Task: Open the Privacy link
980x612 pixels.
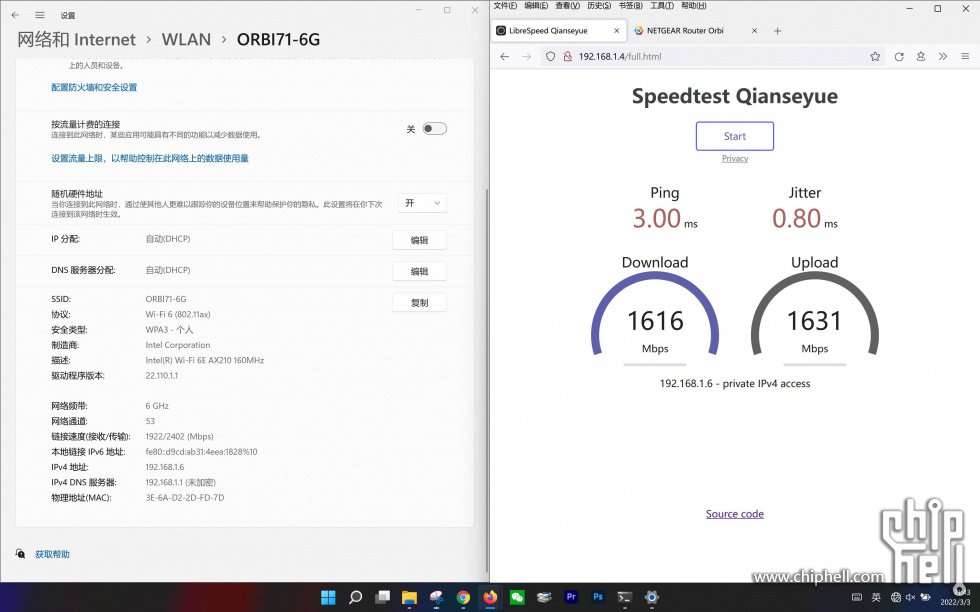Action: (x=735, y=159)
